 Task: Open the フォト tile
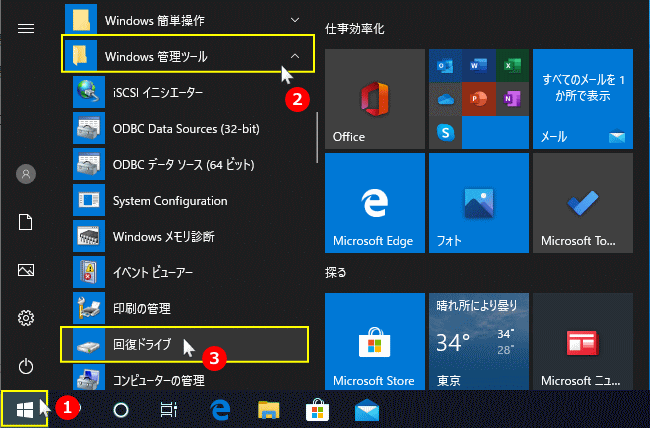(479, 203)
